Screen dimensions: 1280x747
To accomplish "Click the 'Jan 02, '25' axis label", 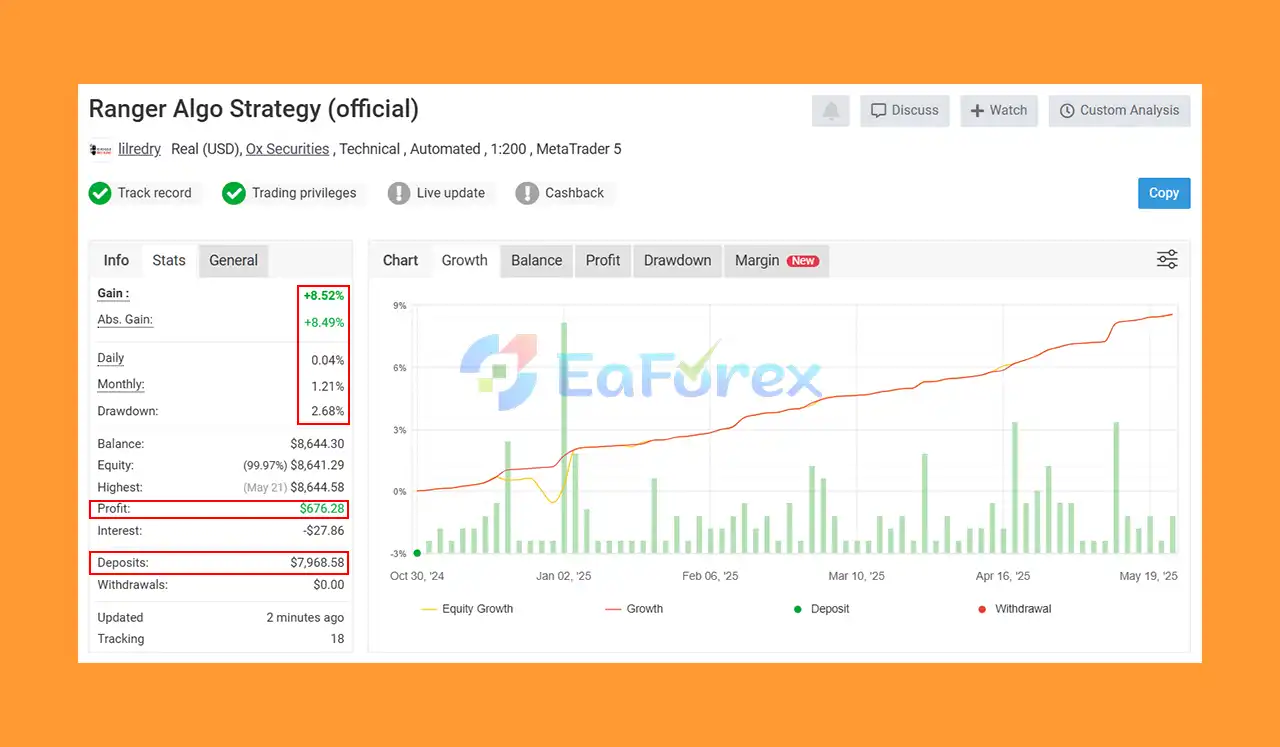I will (564, 576).
